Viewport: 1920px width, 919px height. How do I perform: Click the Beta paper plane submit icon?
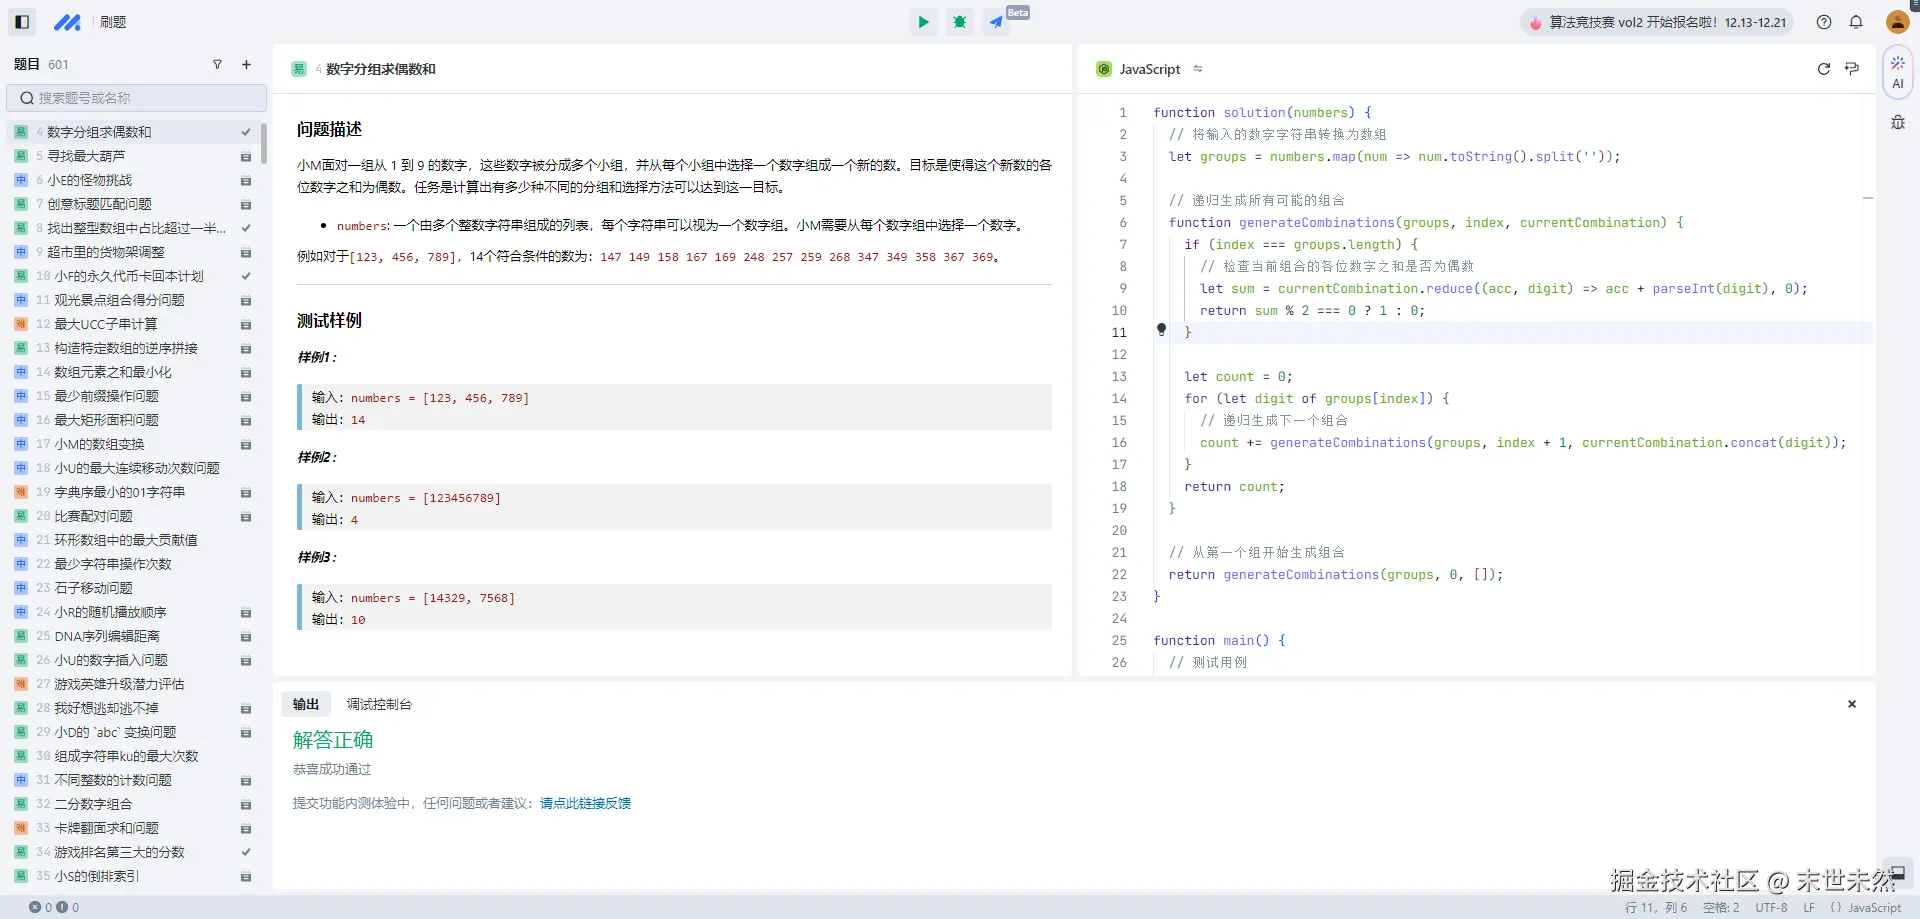[x=997, y=22]
